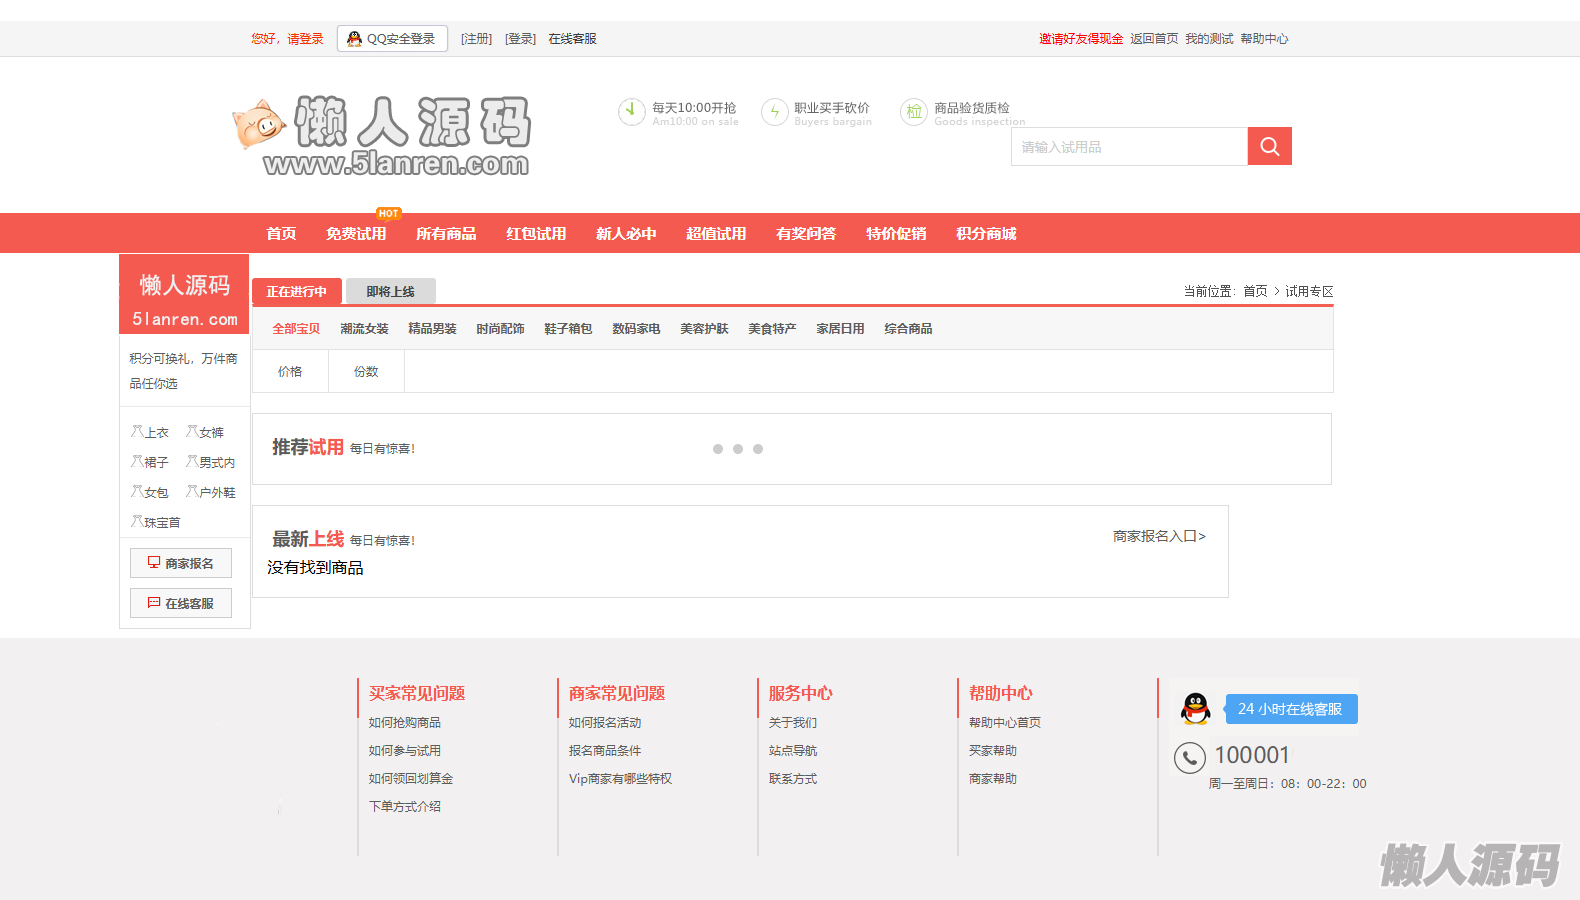
Task: Click the daily 10:00 sale clock icon
Action: (x=631, y=111)
